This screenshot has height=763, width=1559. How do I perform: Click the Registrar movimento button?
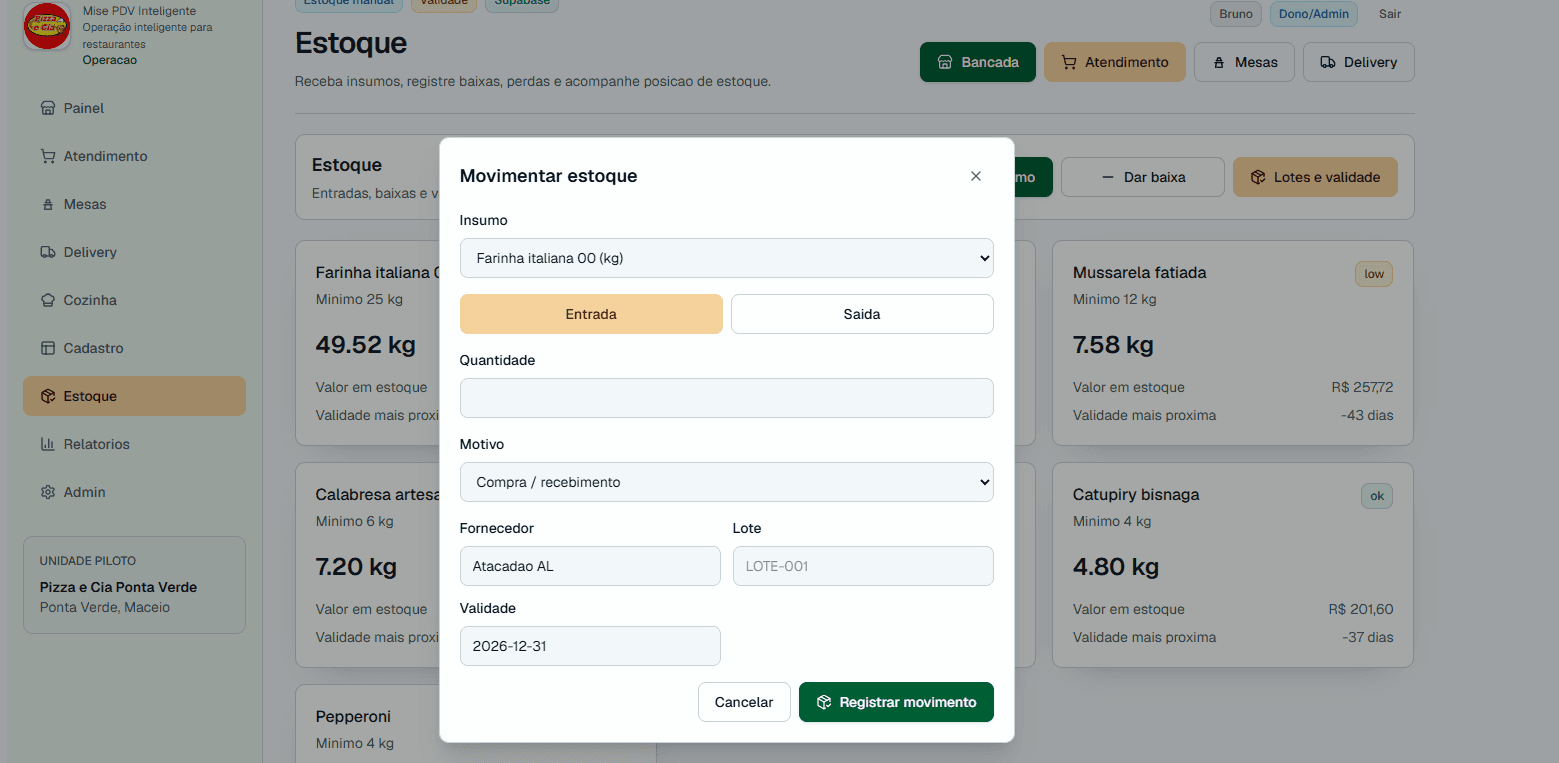coord(896,702)
